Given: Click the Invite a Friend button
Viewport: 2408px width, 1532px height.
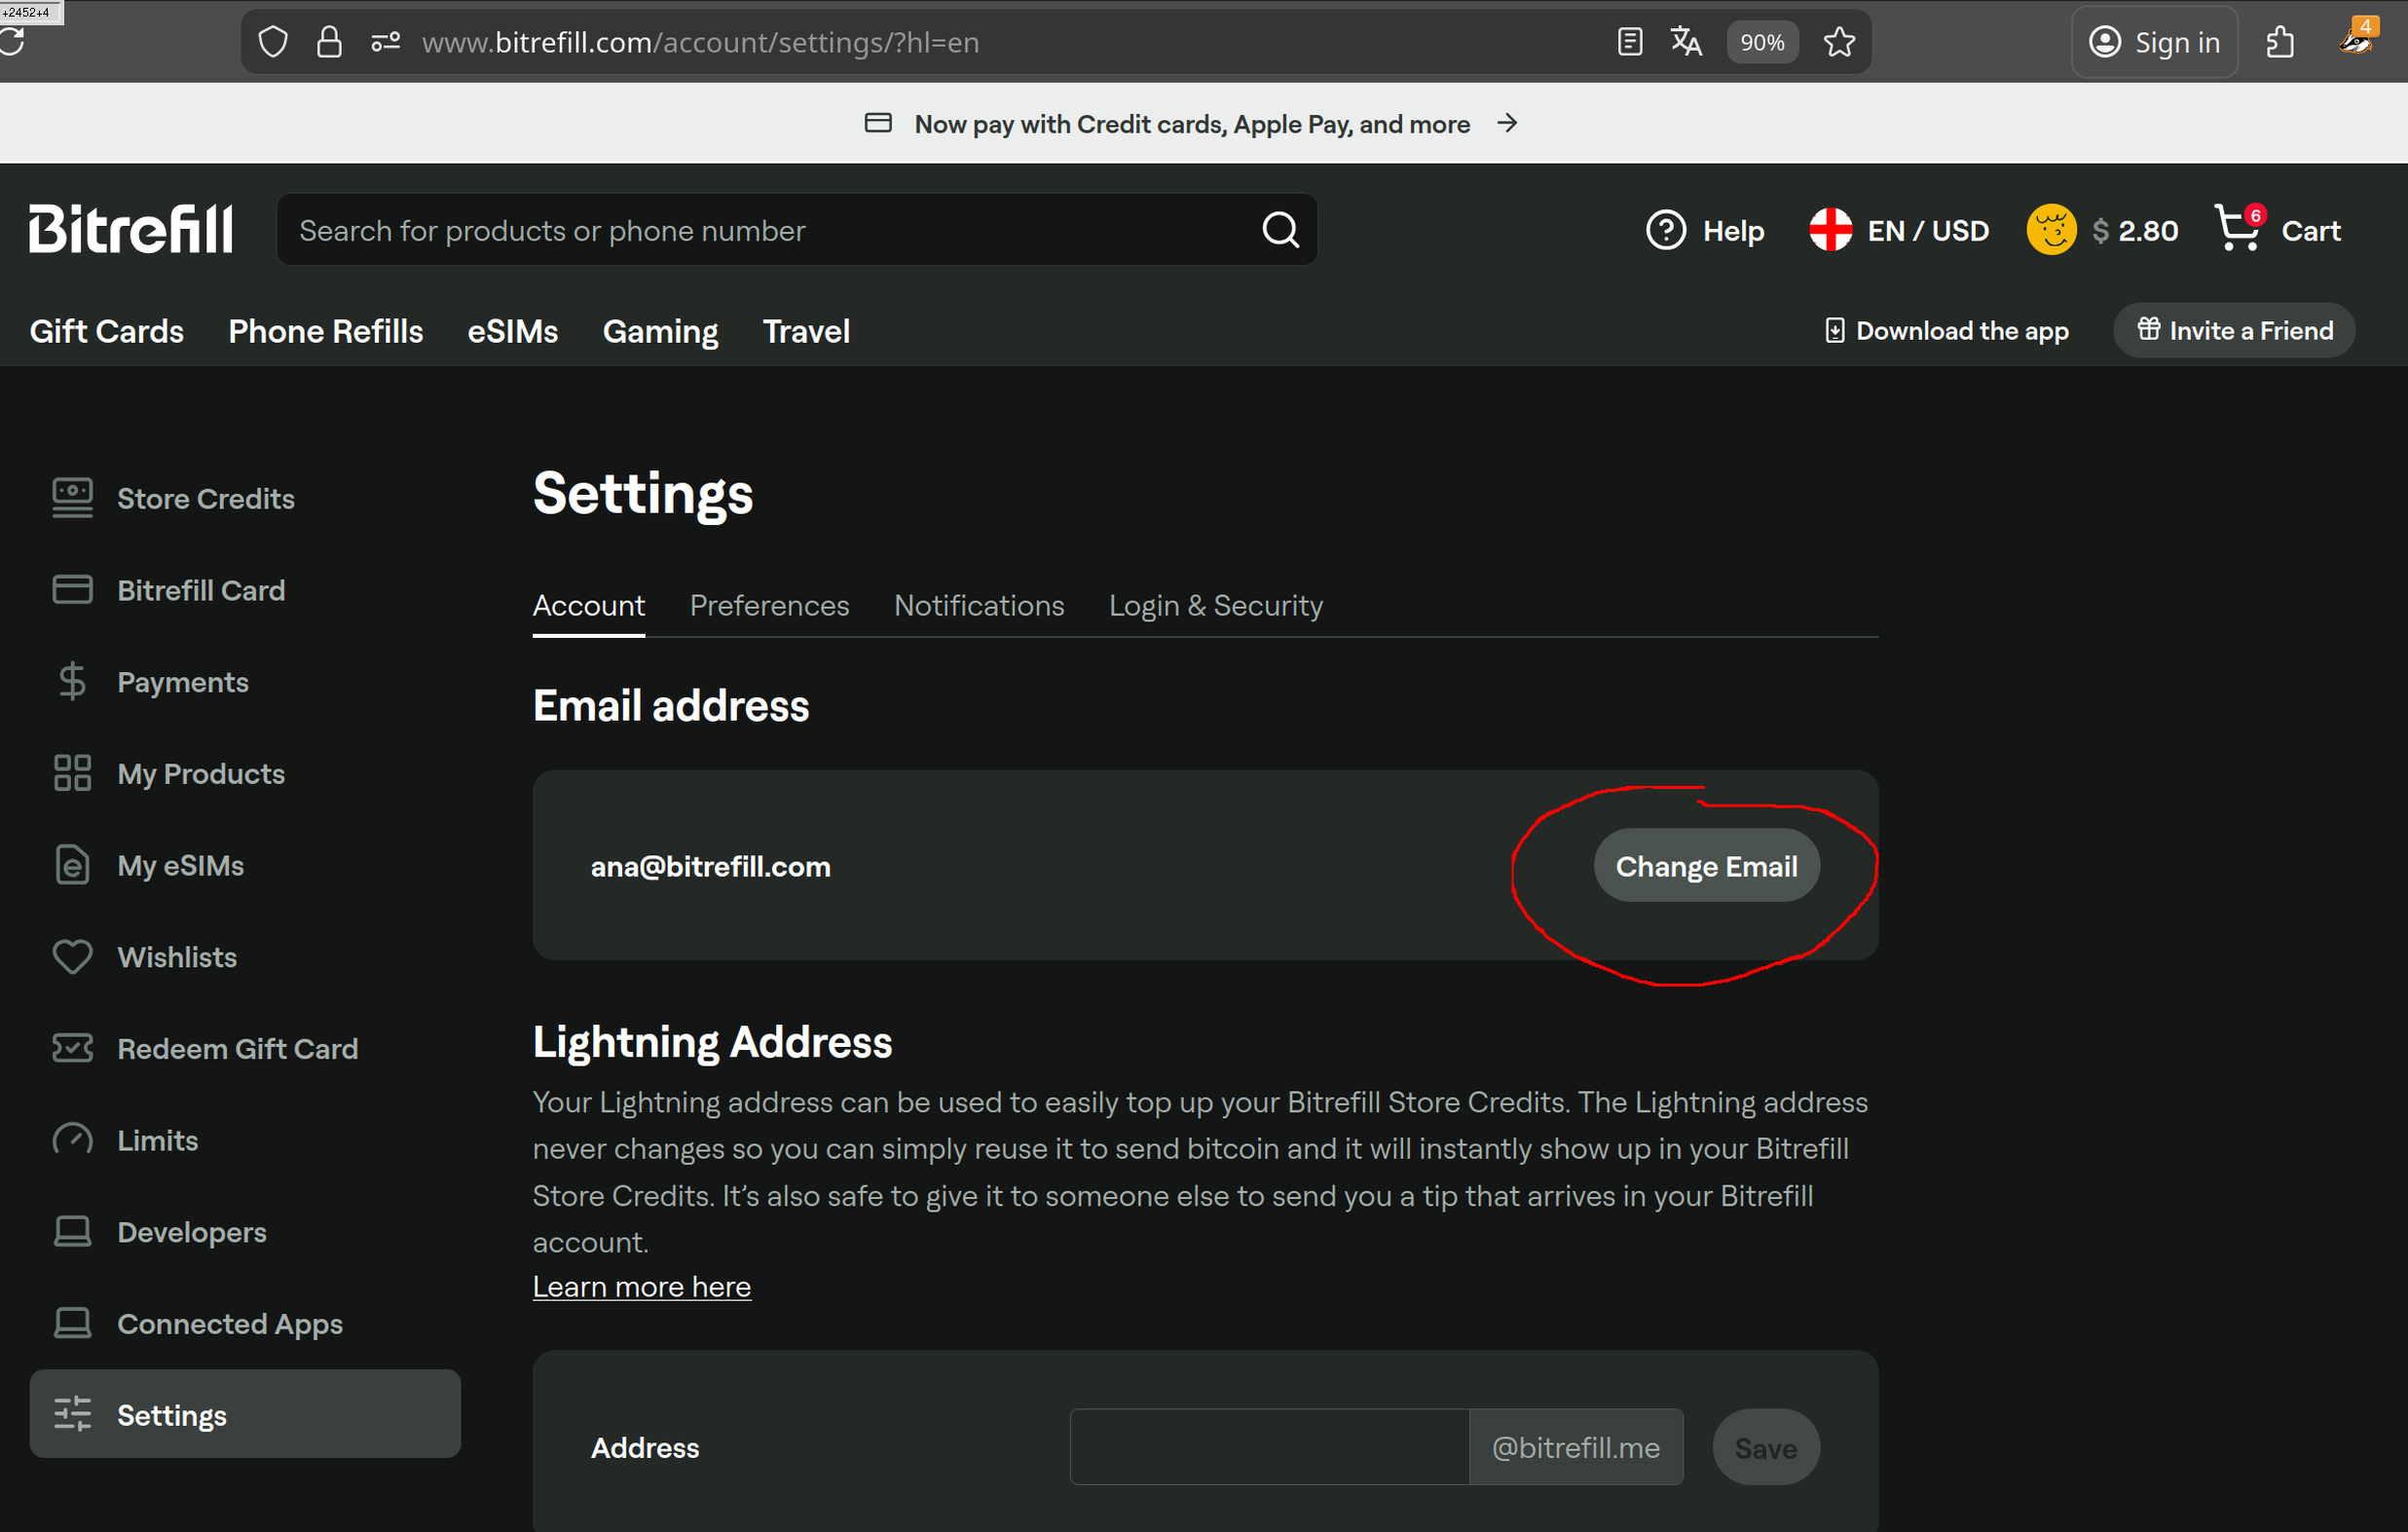Looking at the screenshot, I should pyautogui.click(x=2235, y=330).
